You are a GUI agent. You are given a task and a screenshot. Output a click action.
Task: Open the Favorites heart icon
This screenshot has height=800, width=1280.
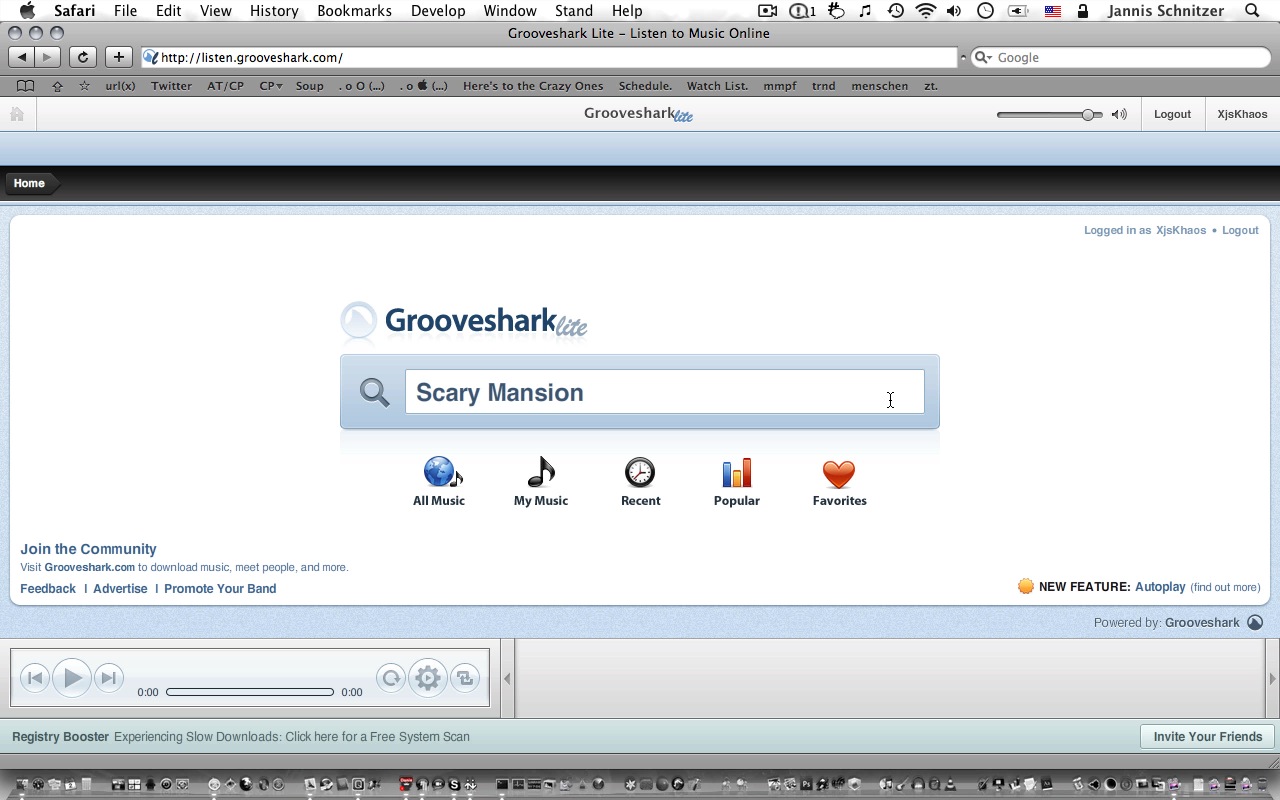[839, 473]
